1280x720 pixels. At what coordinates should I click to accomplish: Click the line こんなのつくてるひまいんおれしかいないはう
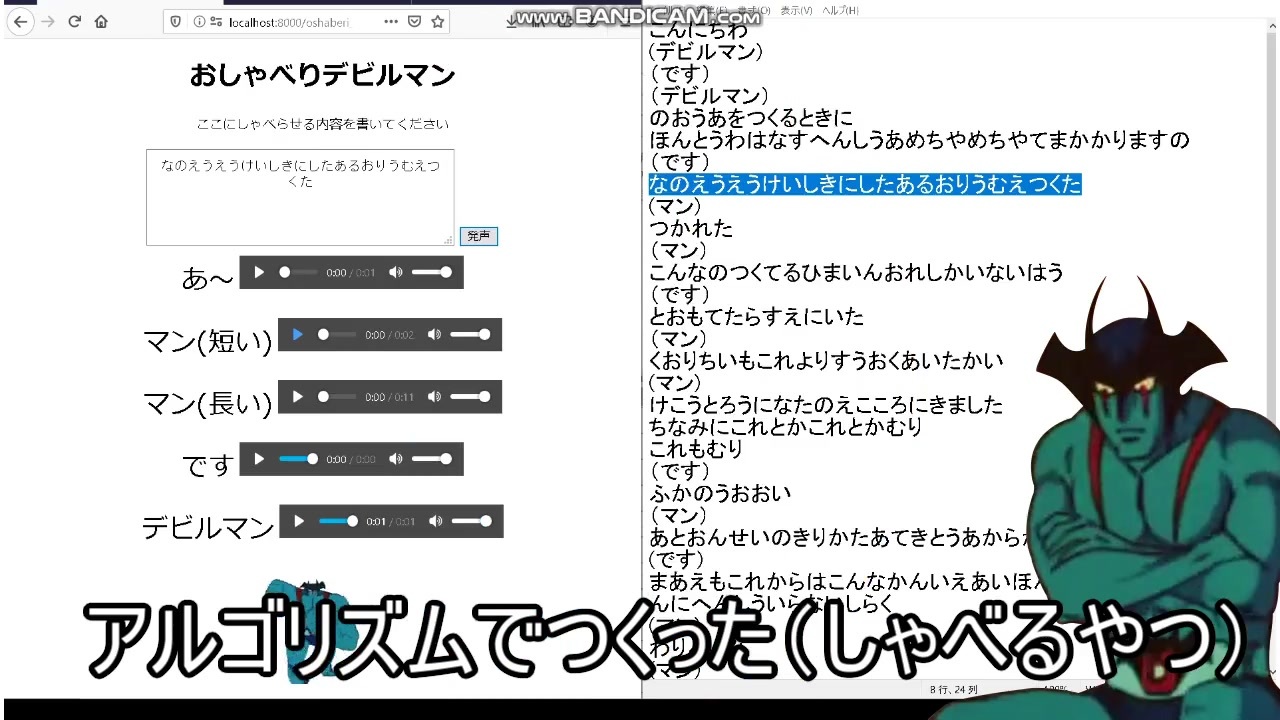point(856,272)
